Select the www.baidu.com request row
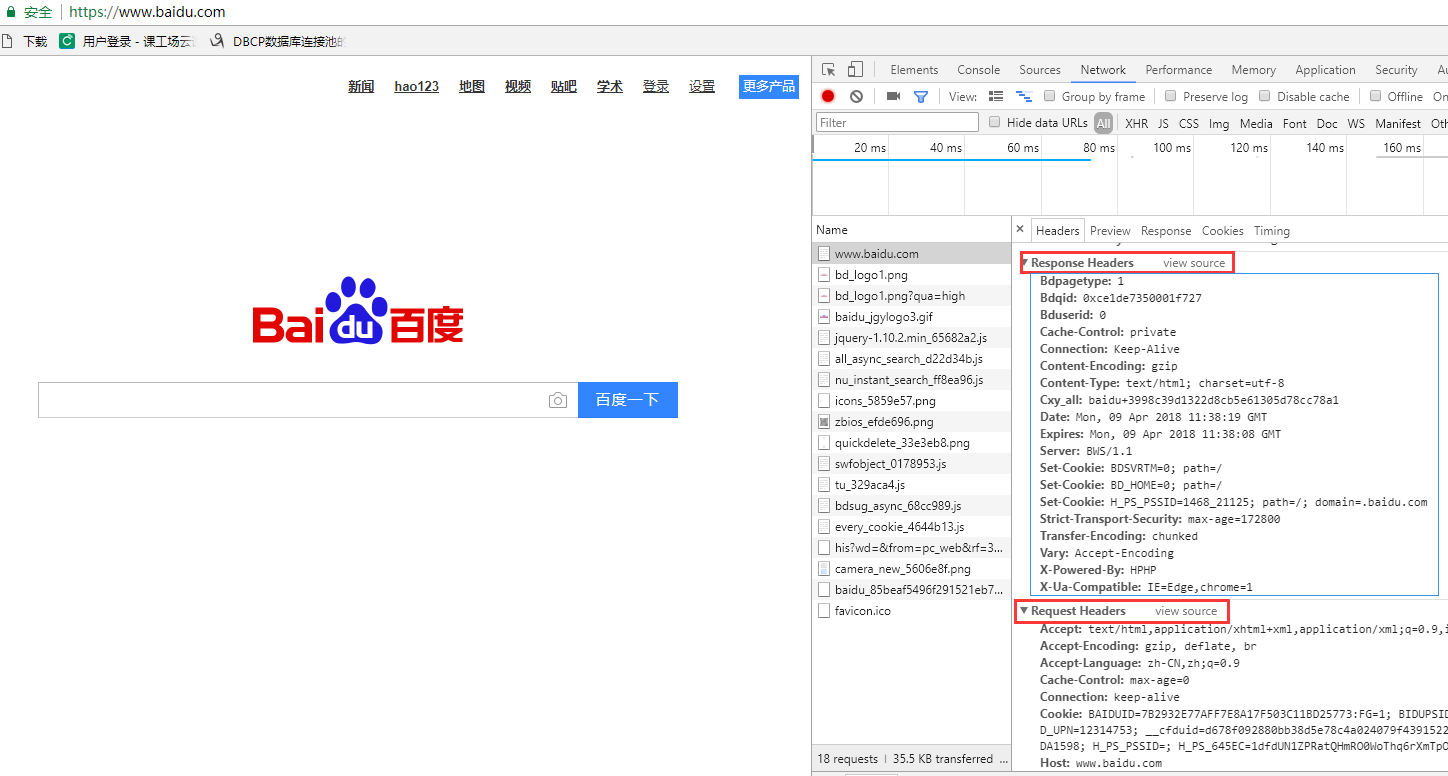The image size is (1448, 776). click(x=912, y=254)
